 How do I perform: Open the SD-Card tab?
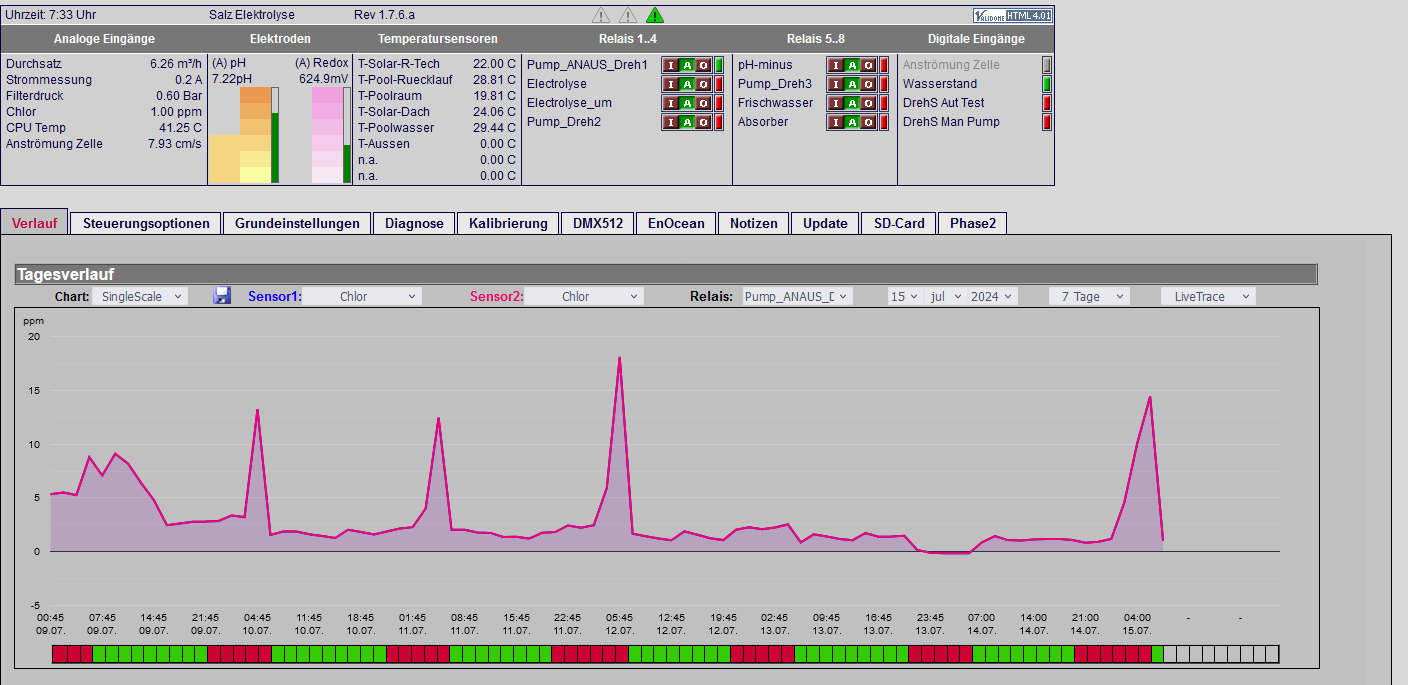click(x=899, y=223)
